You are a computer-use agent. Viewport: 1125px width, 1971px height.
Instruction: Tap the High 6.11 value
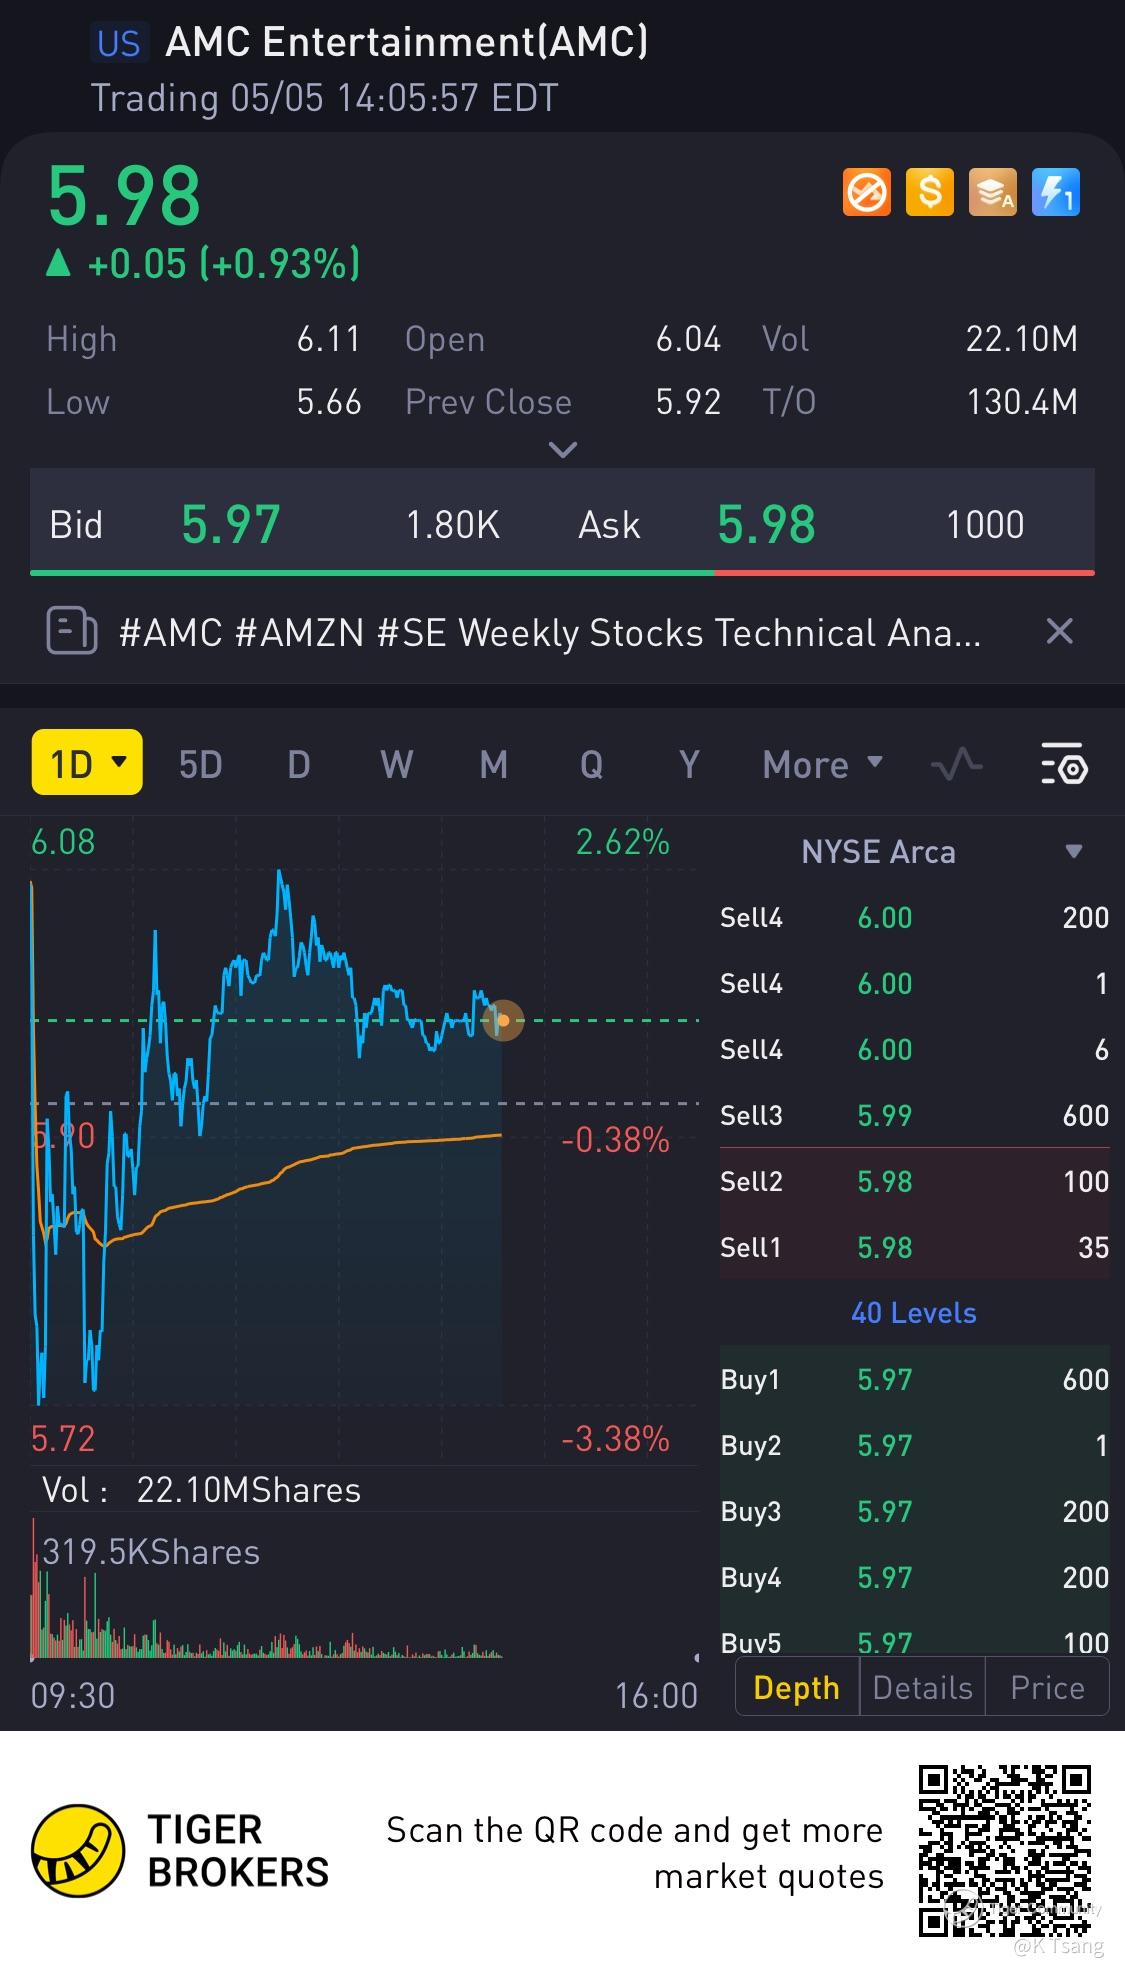[328, 339]
